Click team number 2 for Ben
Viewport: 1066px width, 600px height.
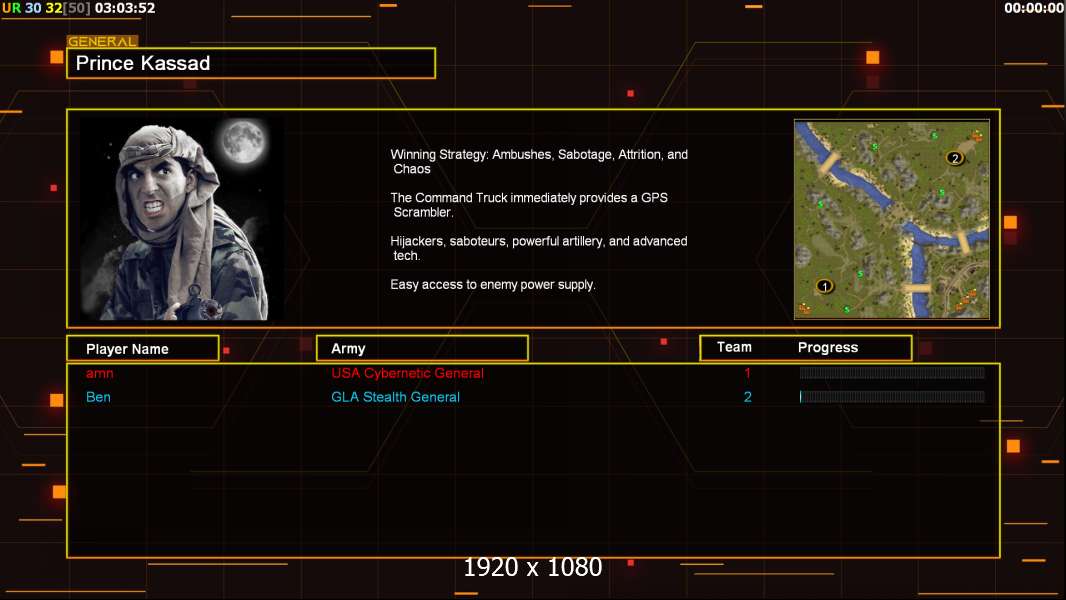(x=747, y=397)
